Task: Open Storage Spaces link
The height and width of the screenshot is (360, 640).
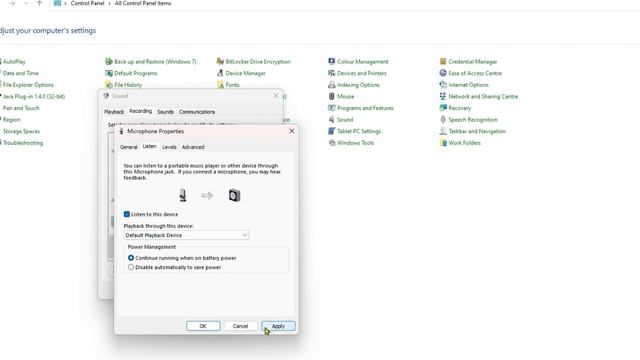Action: (x=21, y=131)
